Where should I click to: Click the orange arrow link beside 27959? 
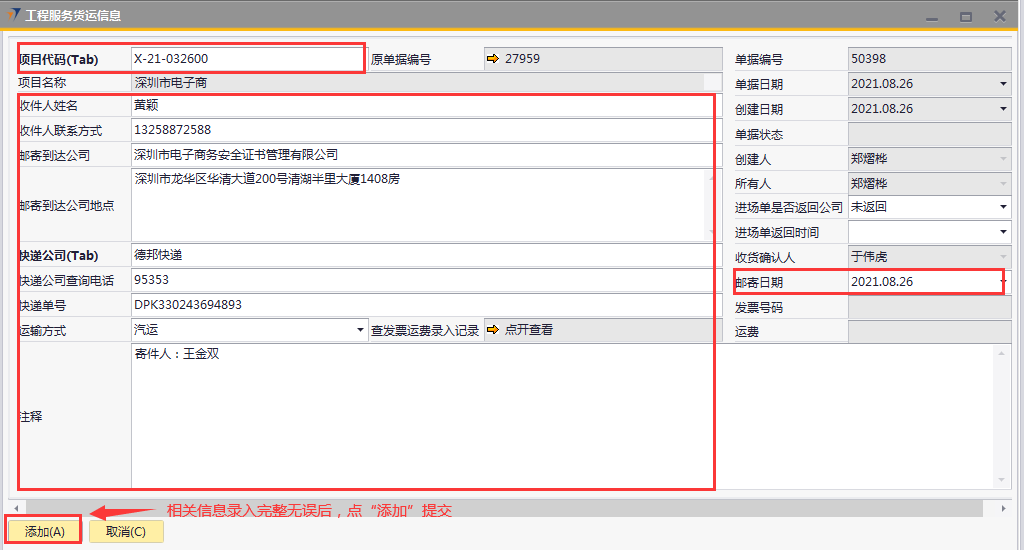point(492,59)
